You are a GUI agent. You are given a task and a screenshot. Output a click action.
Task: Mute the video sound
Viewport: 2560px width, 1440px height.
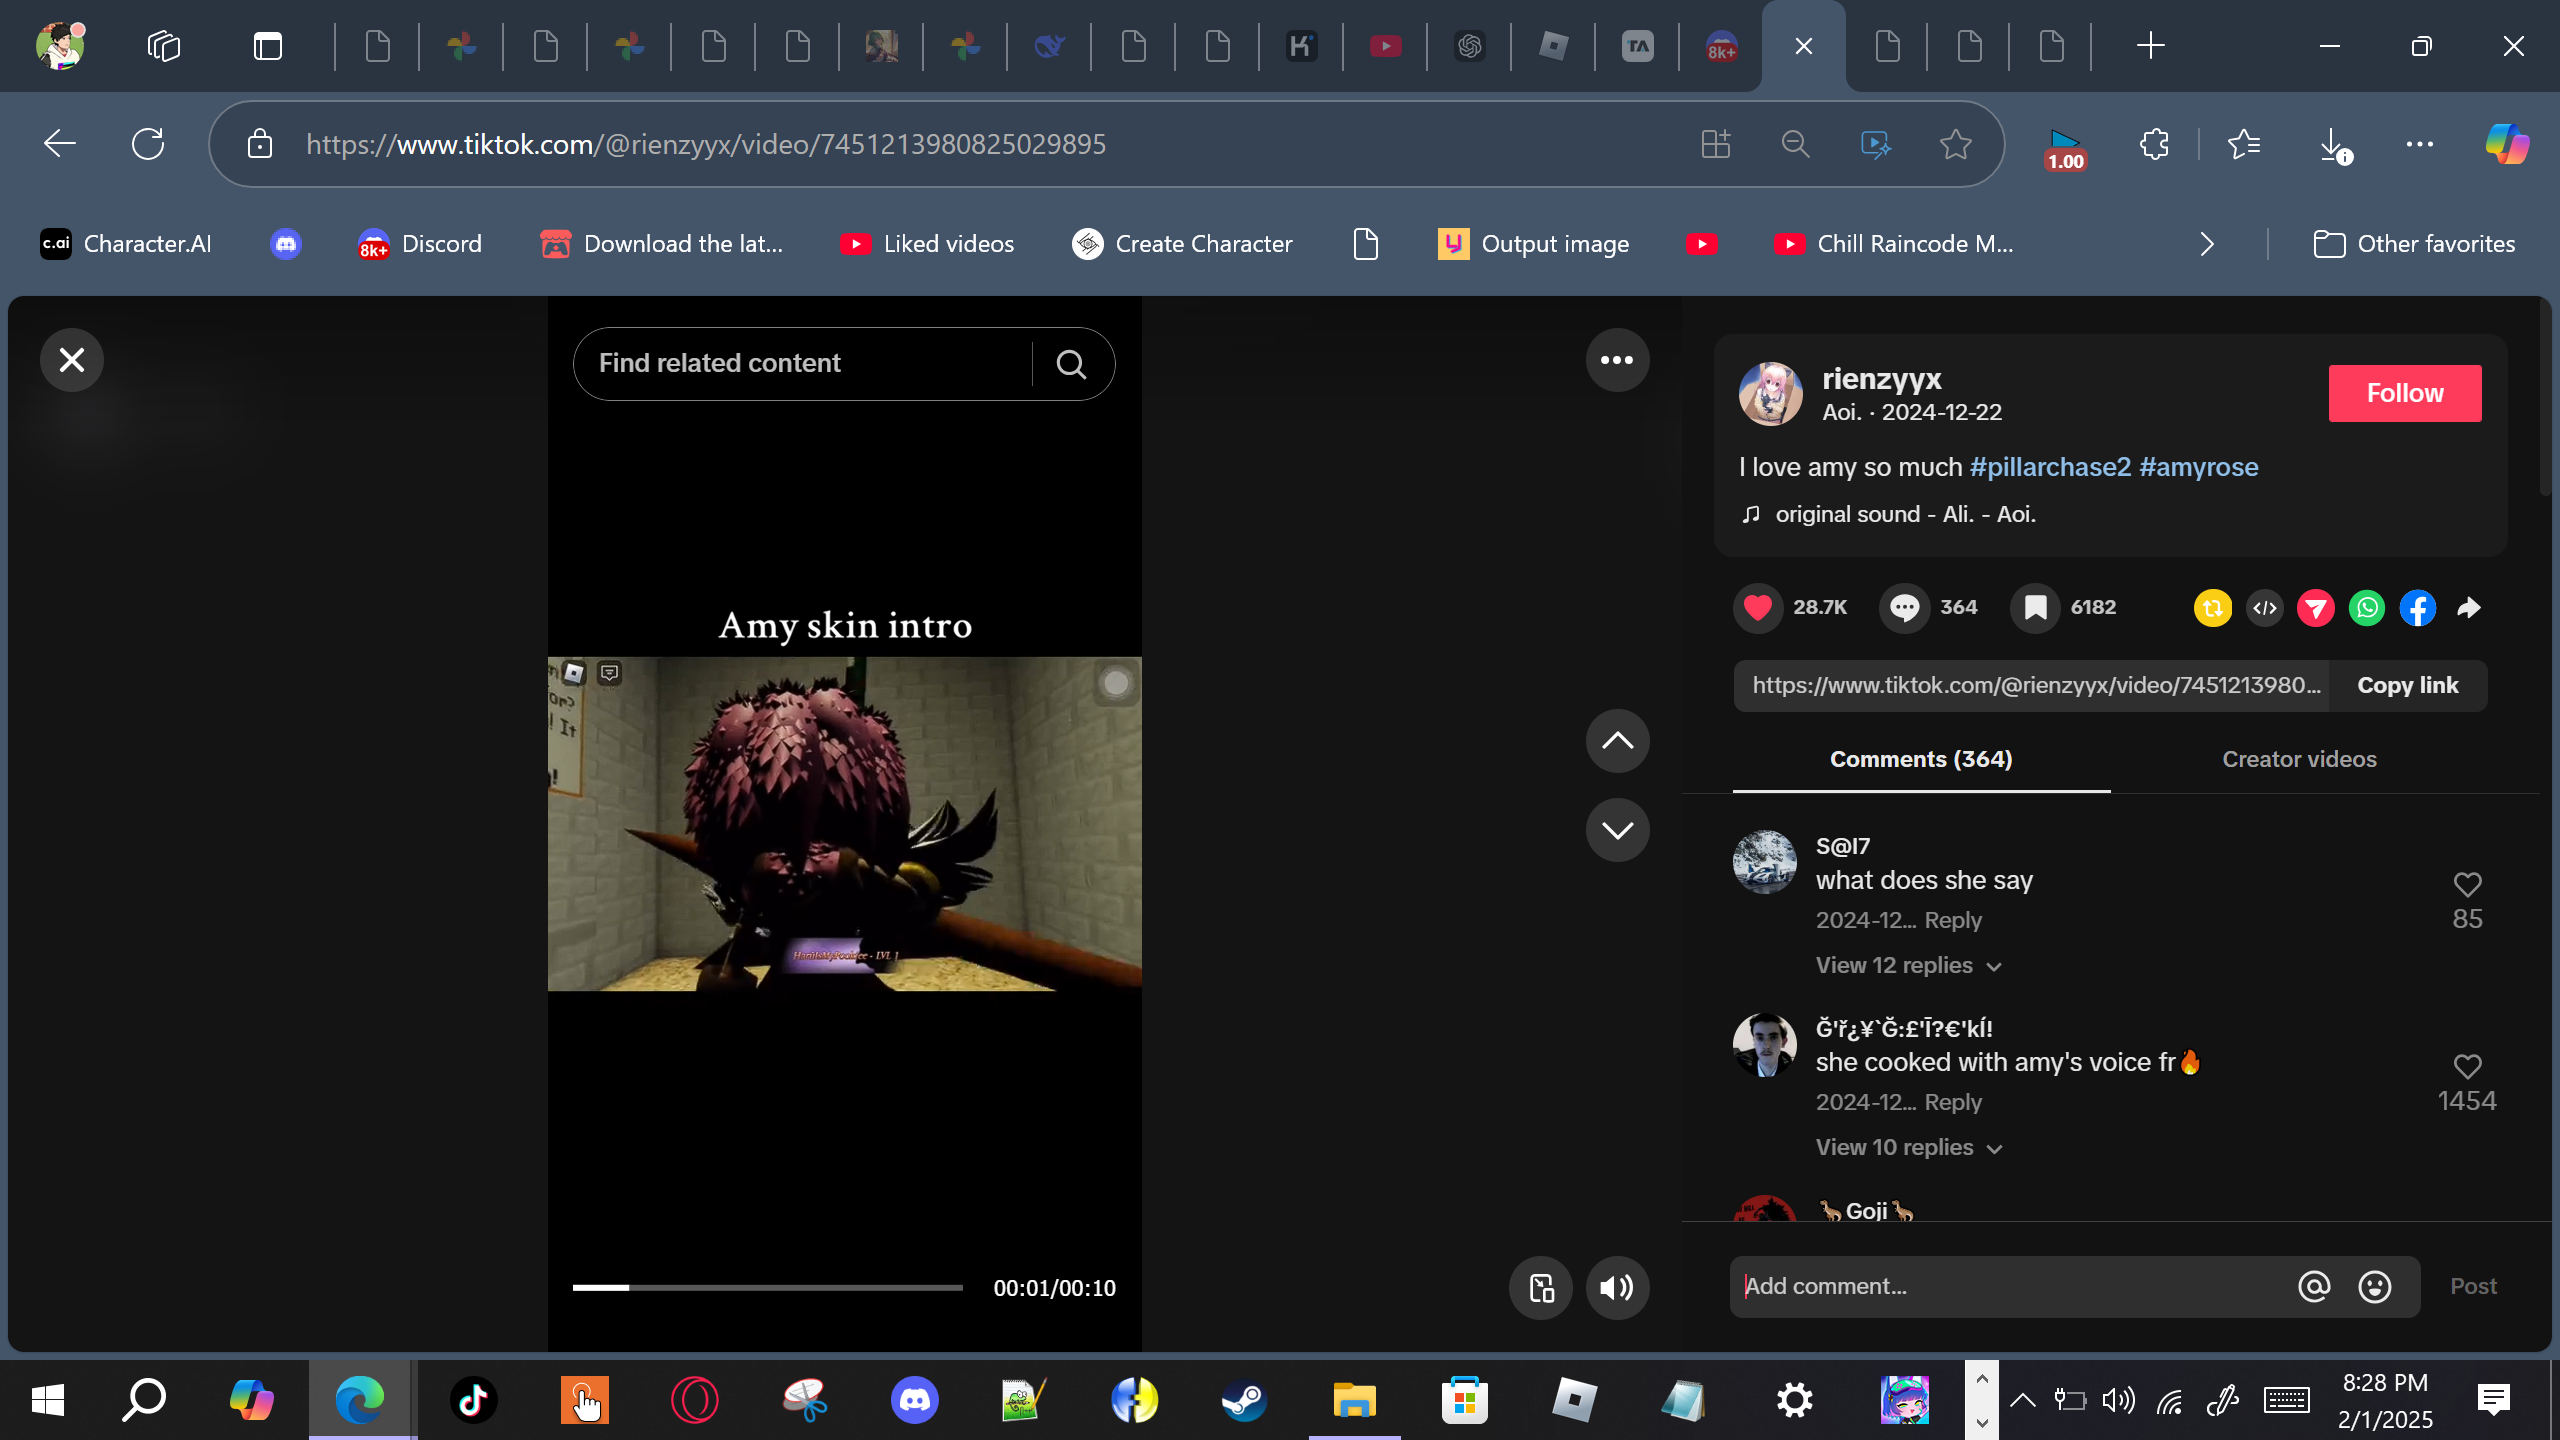(x=1616, y=1288)
